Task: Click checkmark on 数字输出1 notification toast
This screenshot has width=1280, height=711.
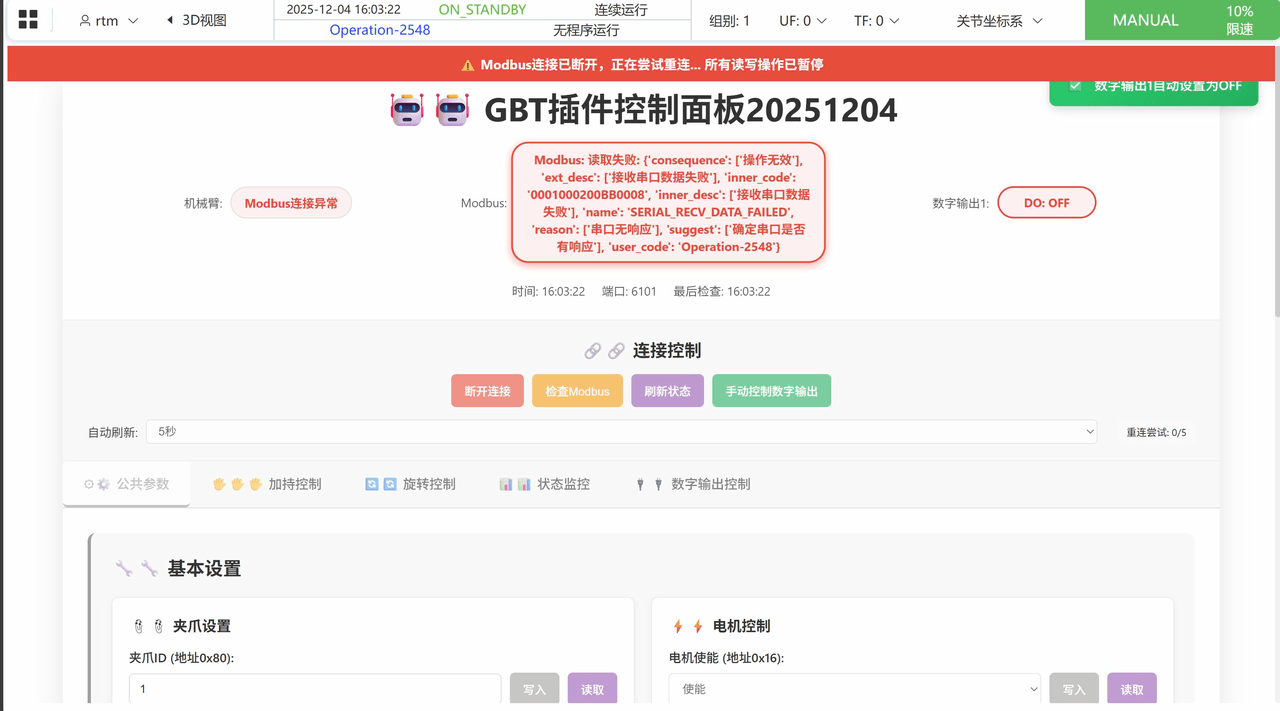Action: click(1075, 86)
